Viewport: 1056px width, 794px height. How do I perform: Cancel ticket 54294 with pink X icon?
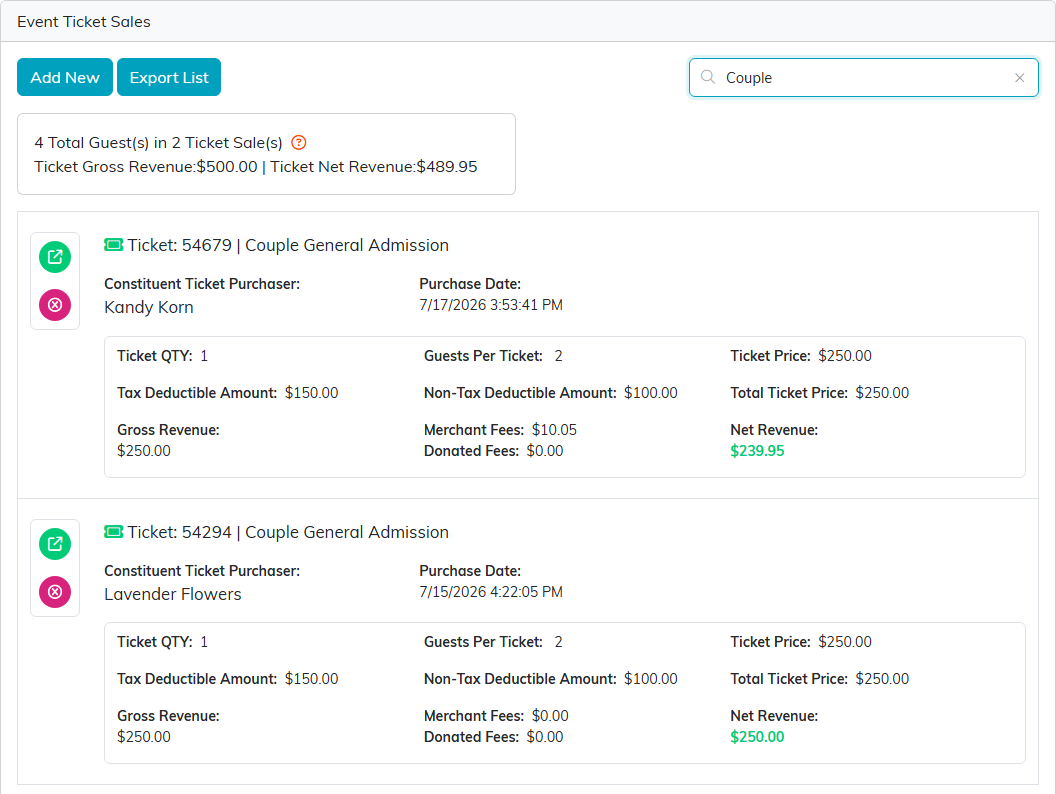click(x=55, y=592)
